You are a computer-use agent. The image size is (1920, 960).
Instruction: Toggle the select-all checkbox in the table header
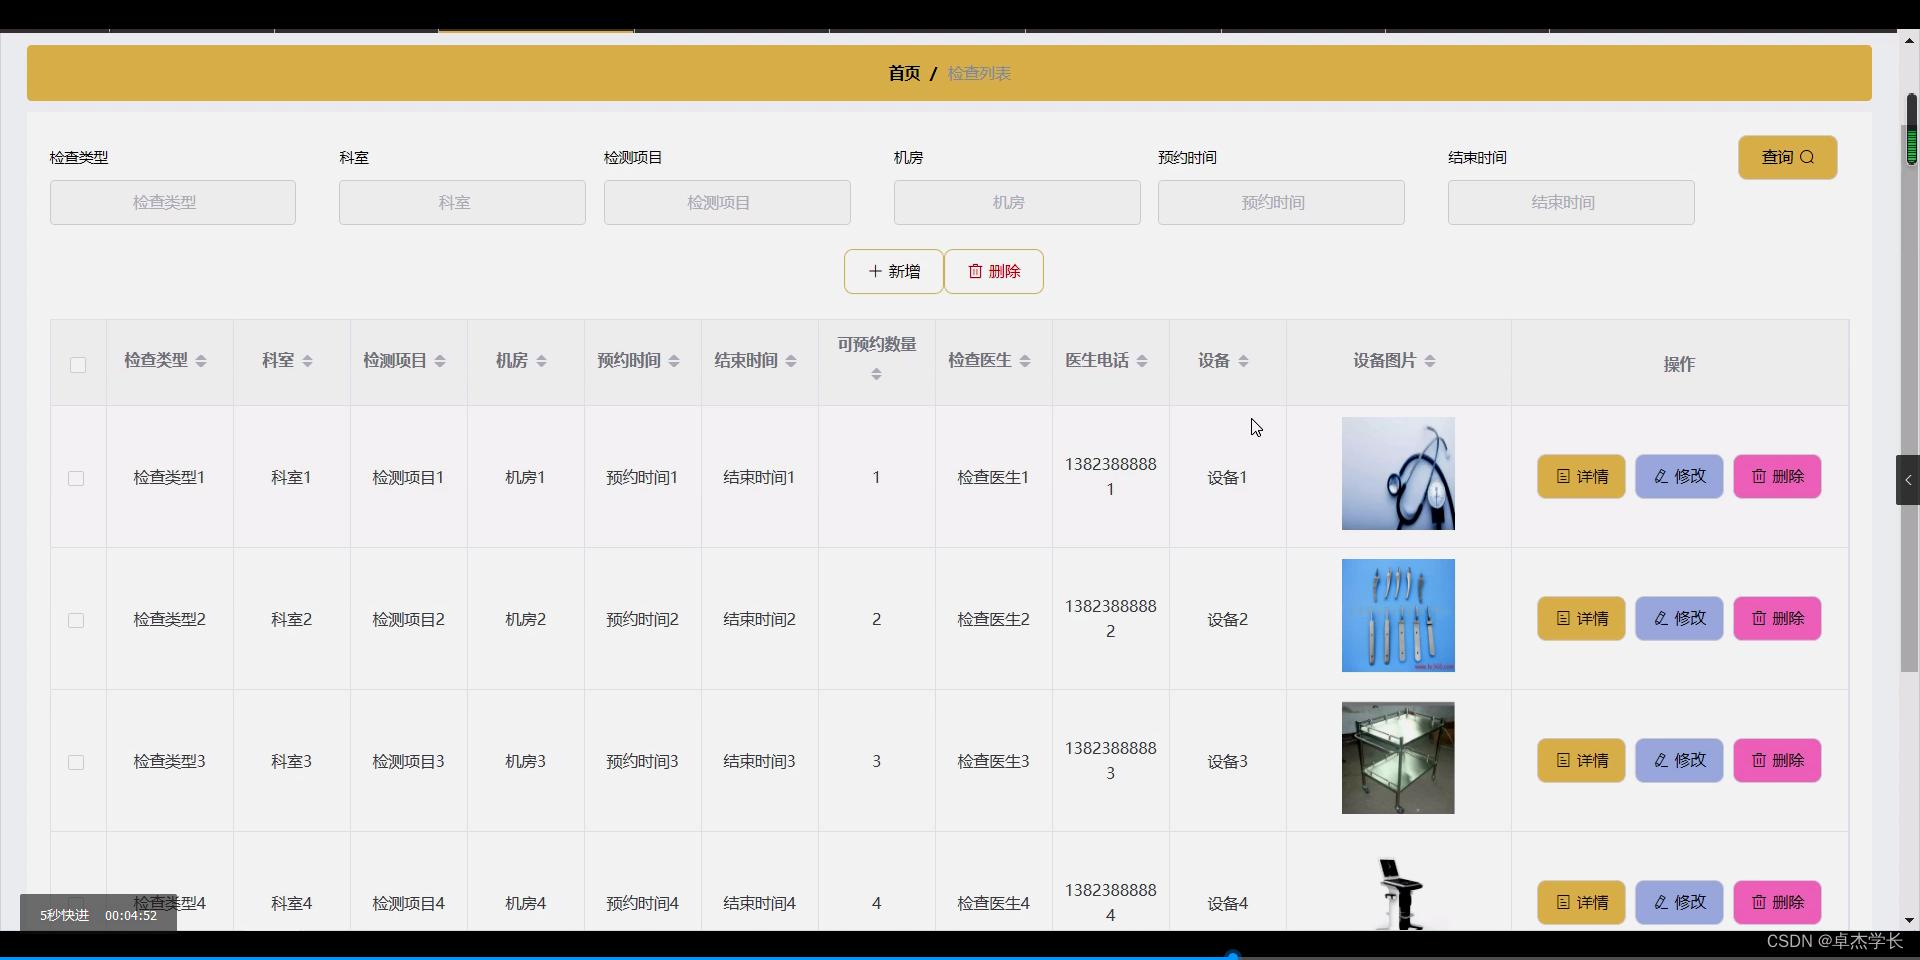point(78,365)
